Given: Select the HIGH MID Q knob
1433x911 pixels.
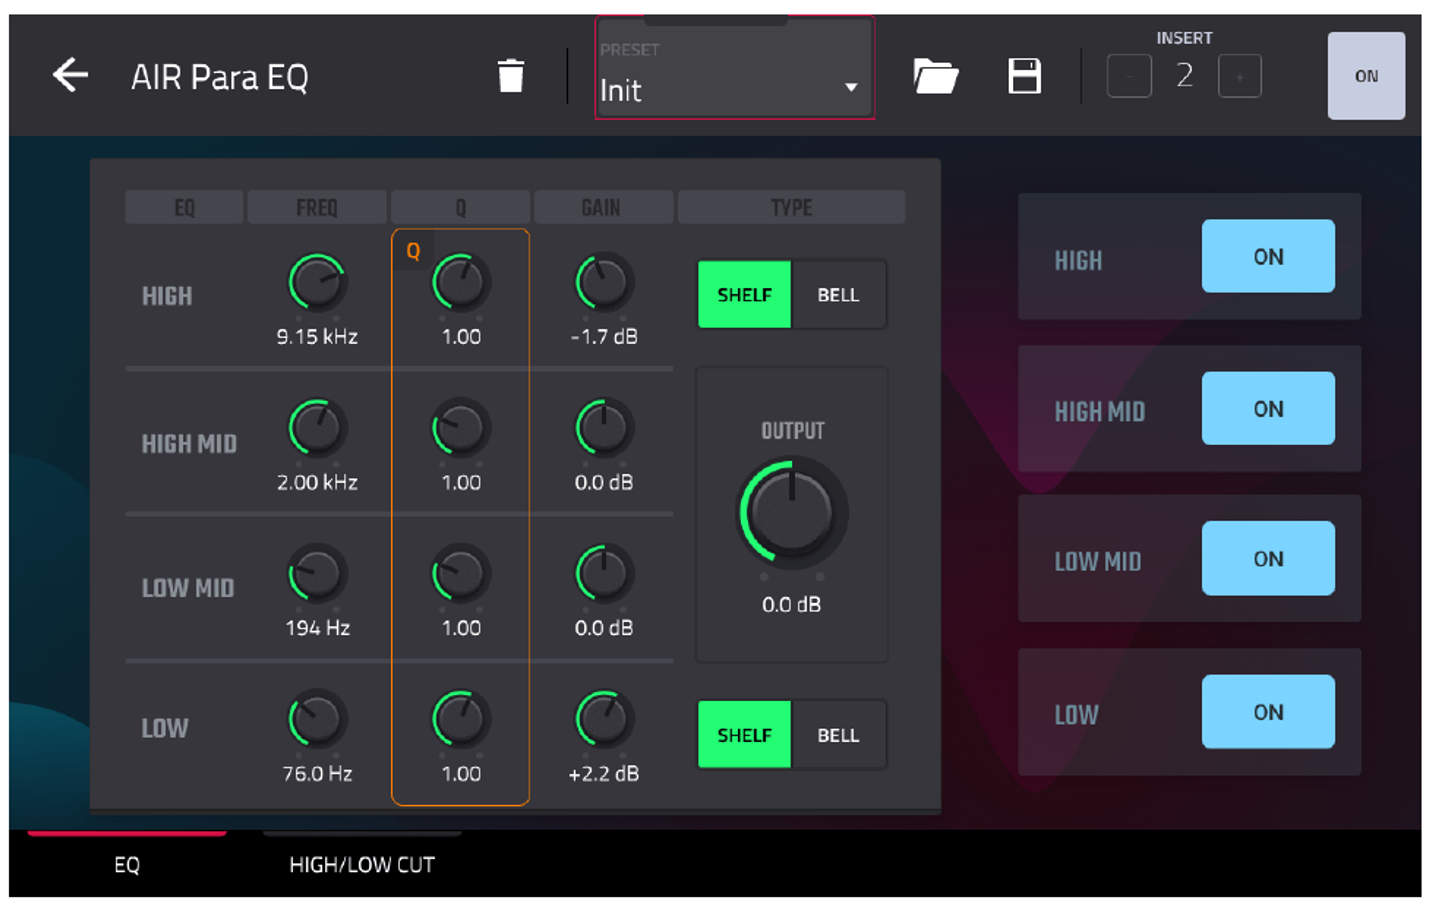Looking at the screenshot, I should pyautogui.click(x=461, y=428).
